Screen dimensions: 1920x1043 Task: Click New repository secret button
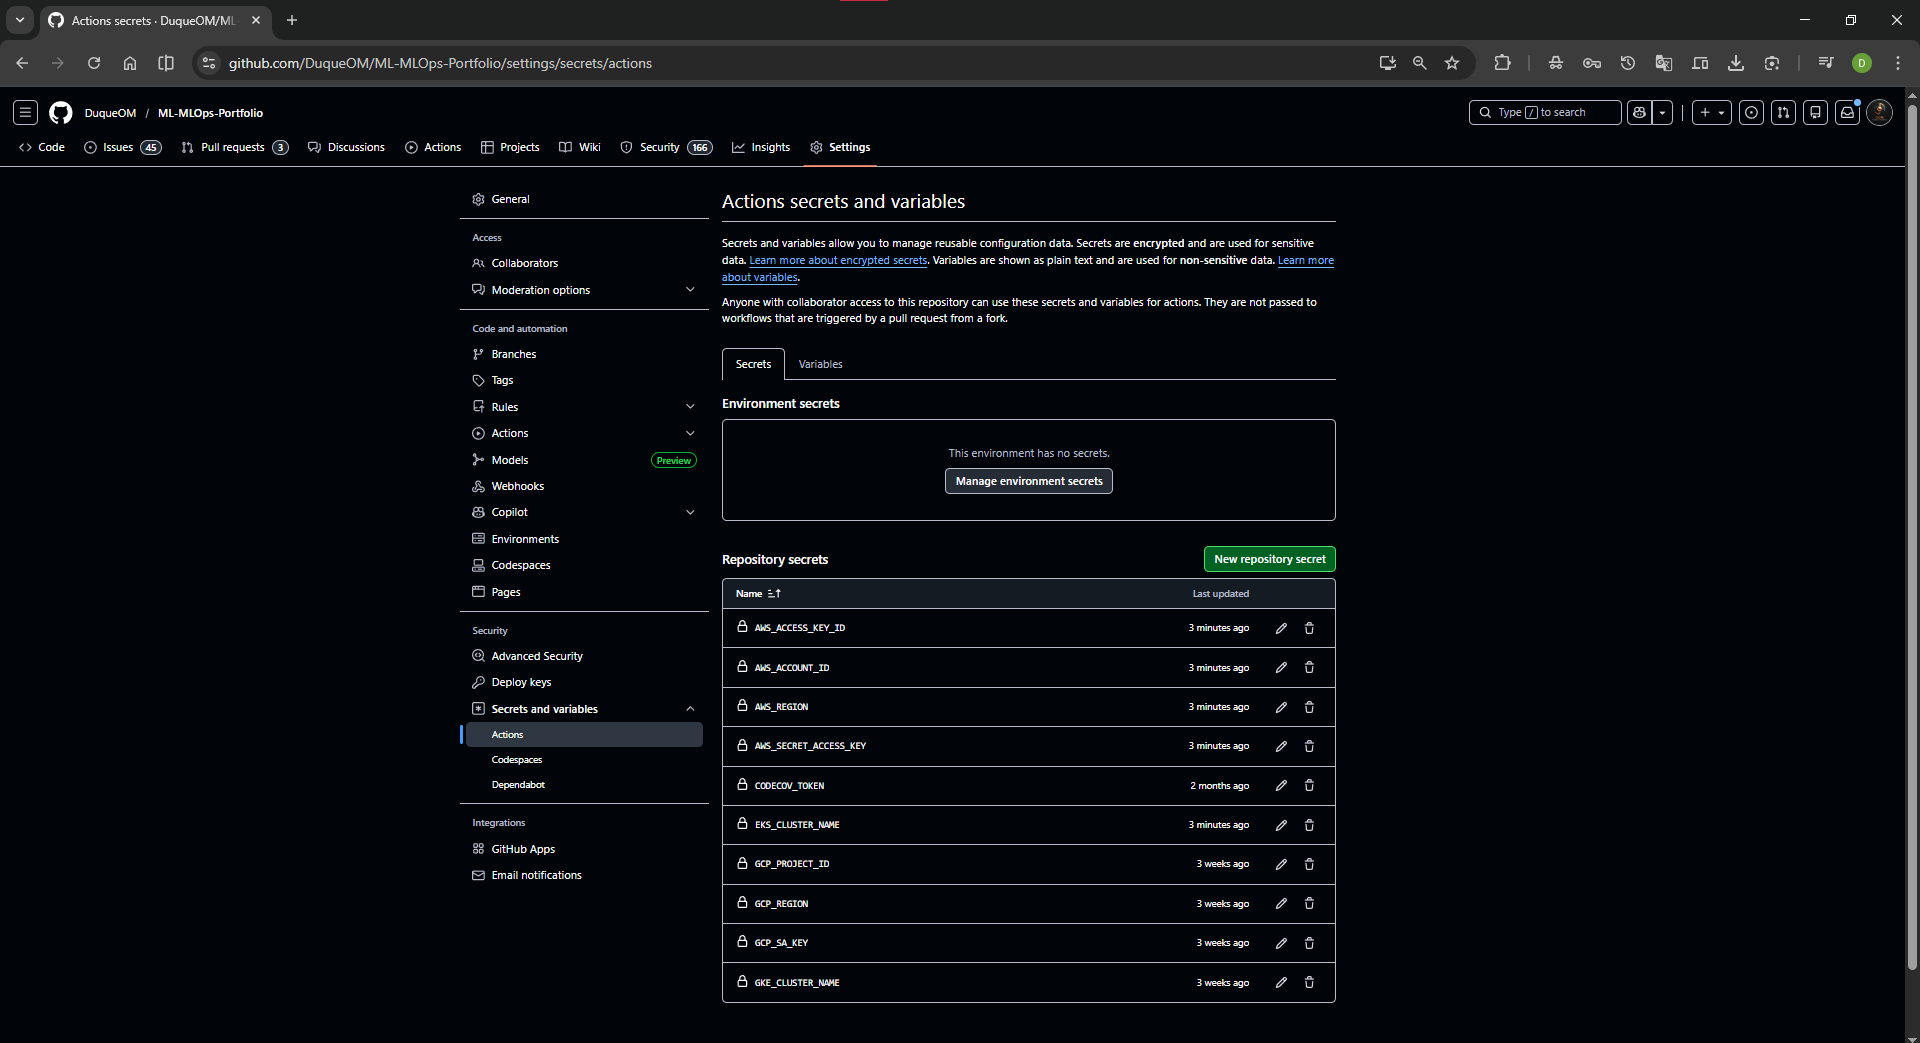[1269, 559]
